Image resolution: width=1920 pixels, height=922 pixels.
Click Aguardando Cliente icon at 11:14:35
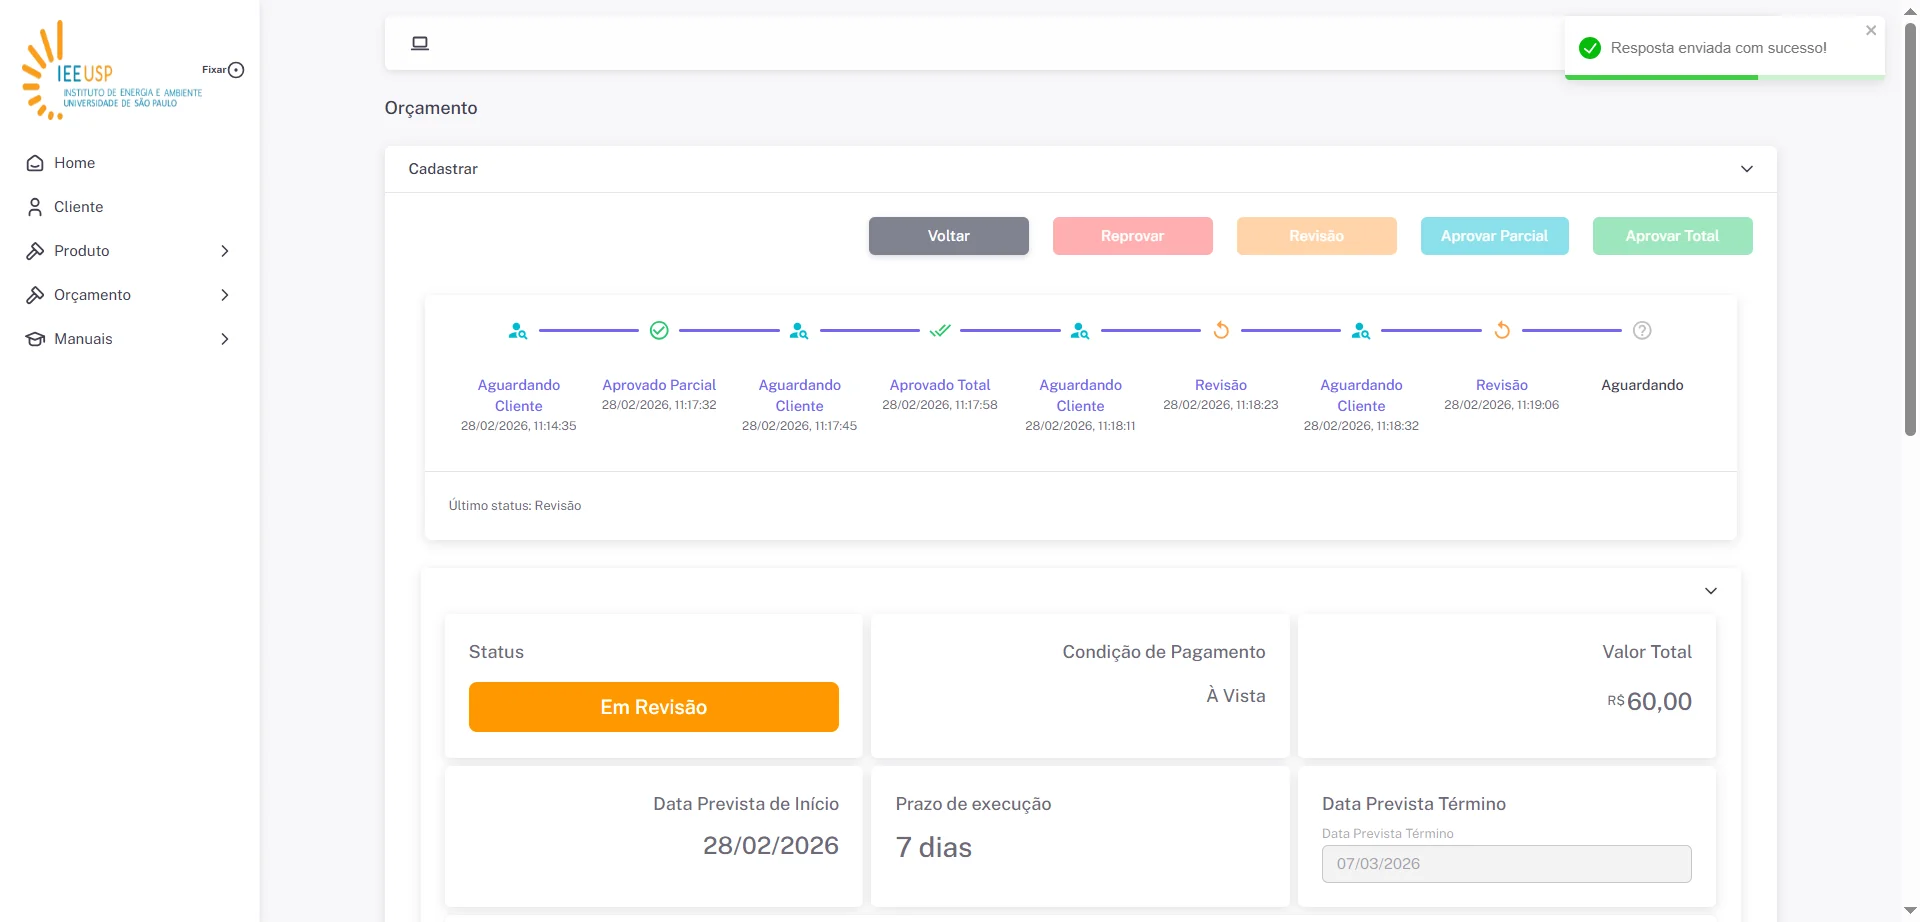click(x=518, y=330)
